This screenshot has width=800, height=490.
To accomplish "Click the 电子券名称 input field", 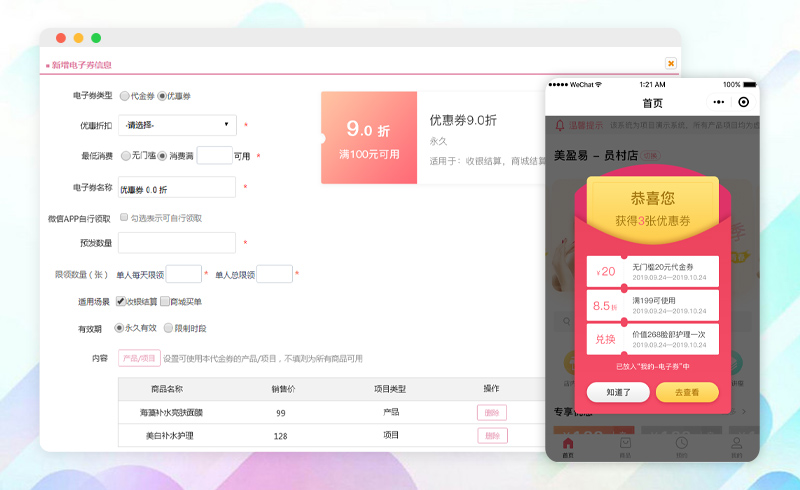I will click(x=177, y=188).
